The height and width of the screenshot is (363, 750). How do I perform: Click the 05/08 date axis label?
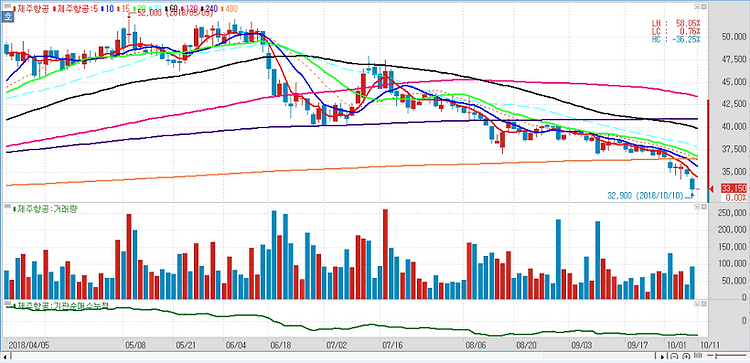(134, 344)
